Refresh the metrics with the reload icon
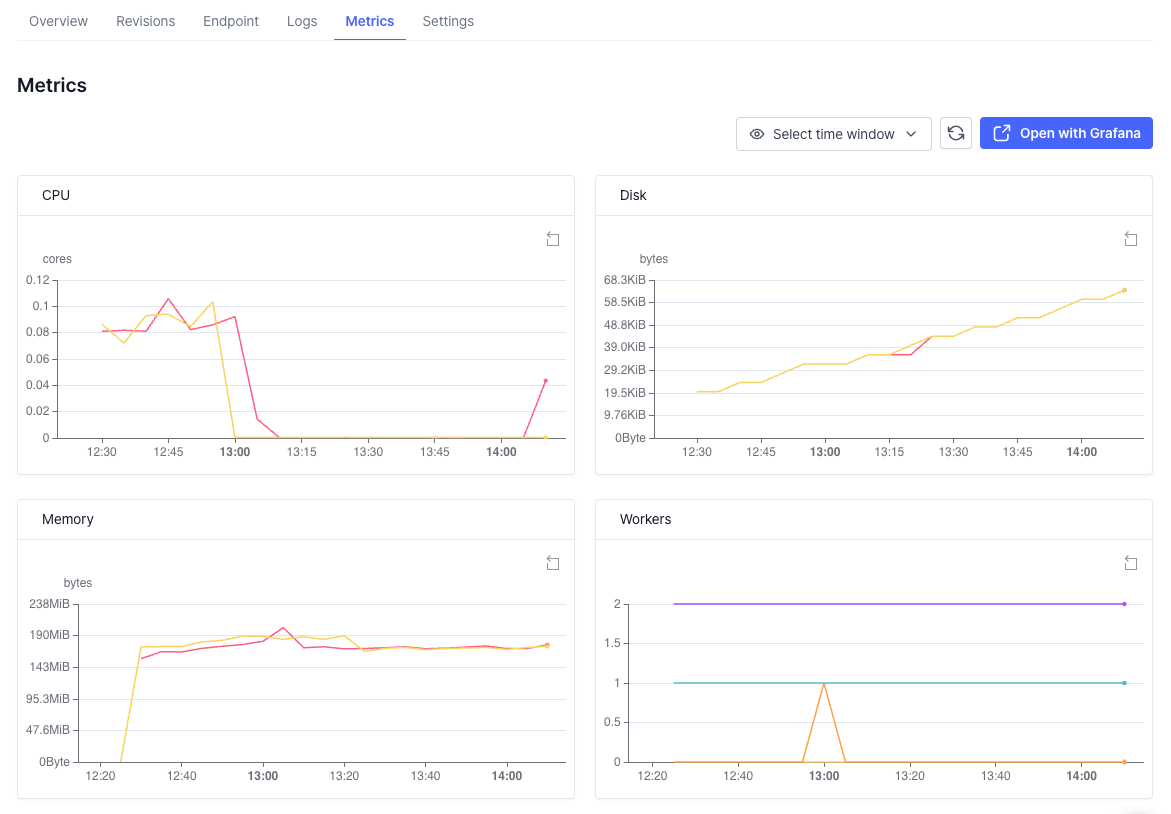Viewport: 1171px width, 814px height. click(956, 134)
